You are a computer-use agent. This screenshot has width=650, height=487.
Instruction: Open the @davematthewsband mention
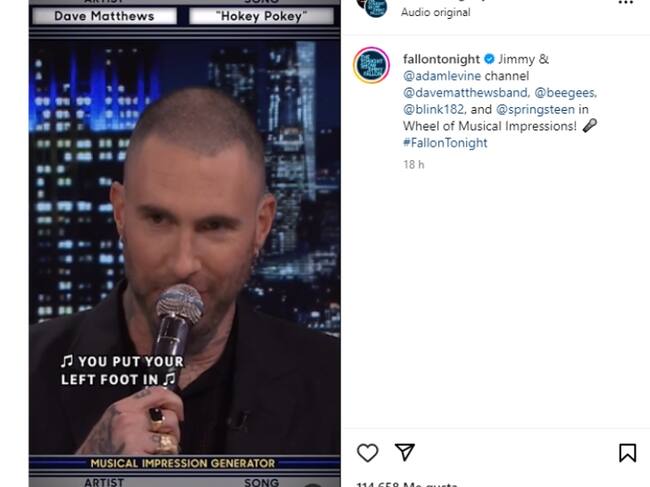(466, 92)
